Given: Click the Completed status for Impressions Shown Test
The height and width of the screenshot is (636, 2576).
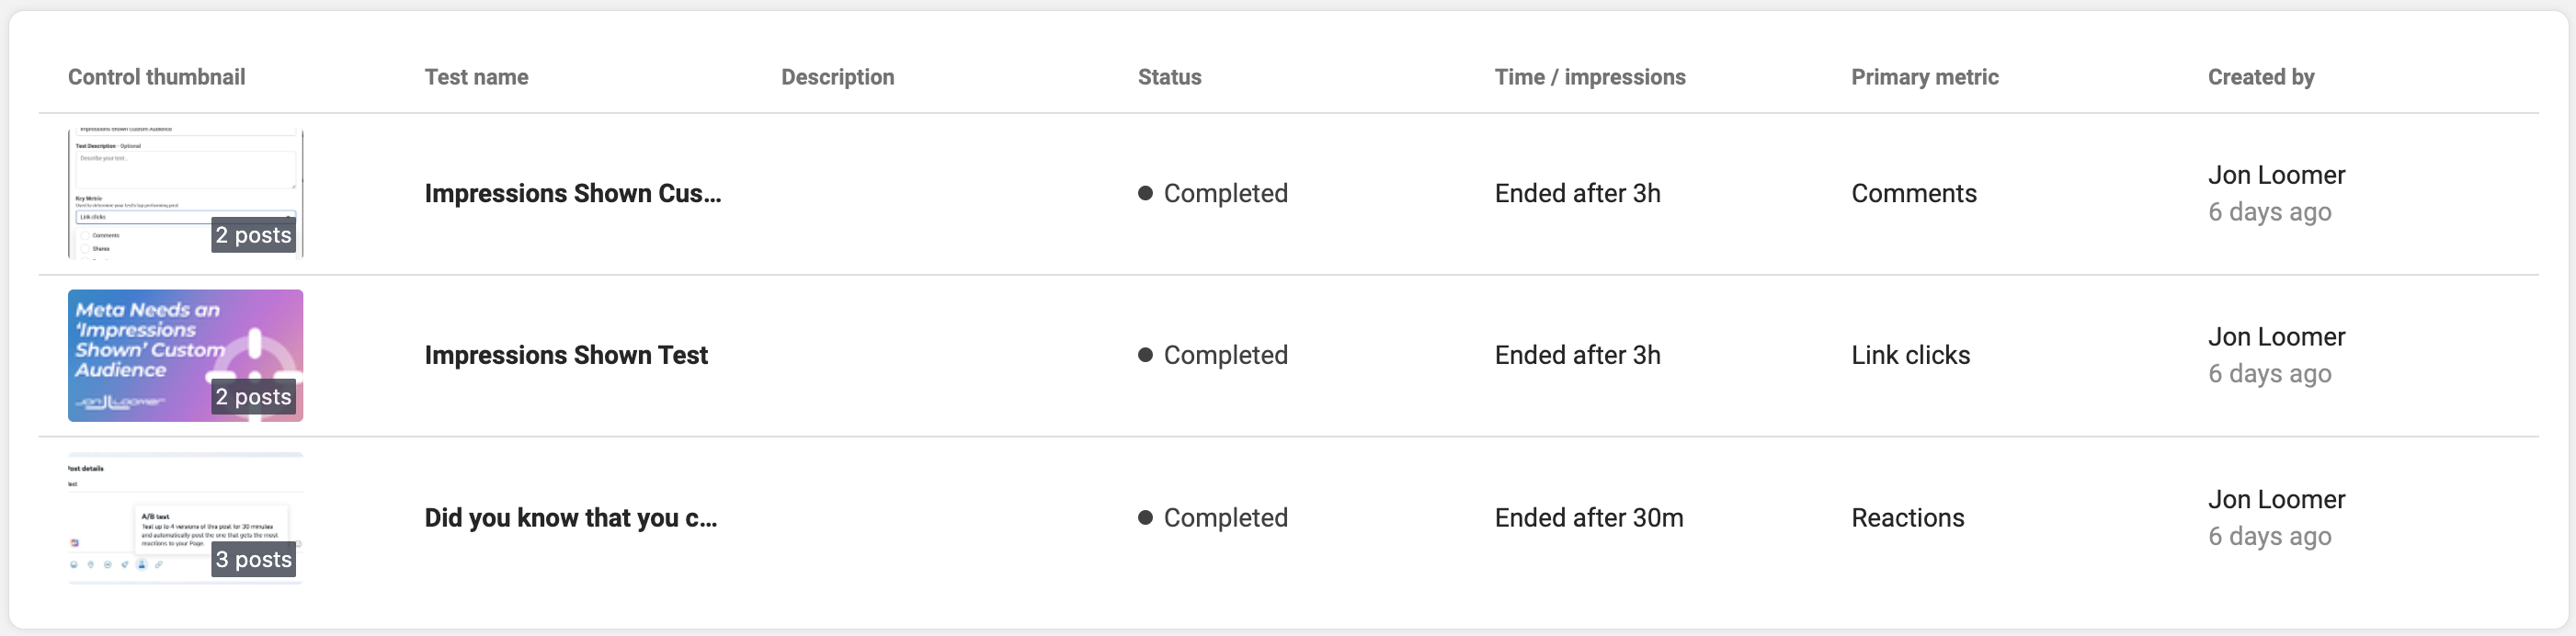Looking at the screenshot, I should [x=1212, y=355].
